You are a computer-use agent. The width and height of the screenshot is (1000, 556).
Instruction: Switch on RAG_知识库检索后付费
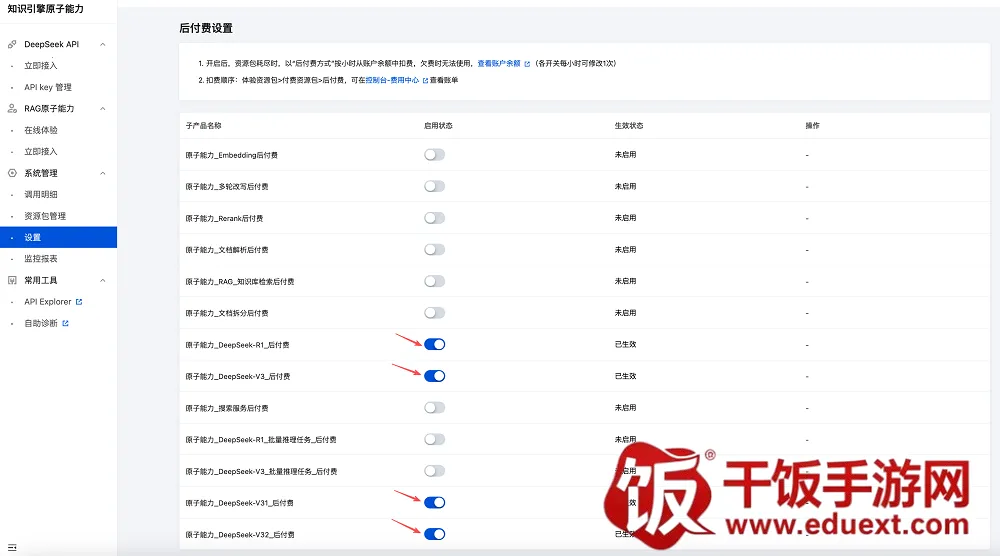pos(434,281)
